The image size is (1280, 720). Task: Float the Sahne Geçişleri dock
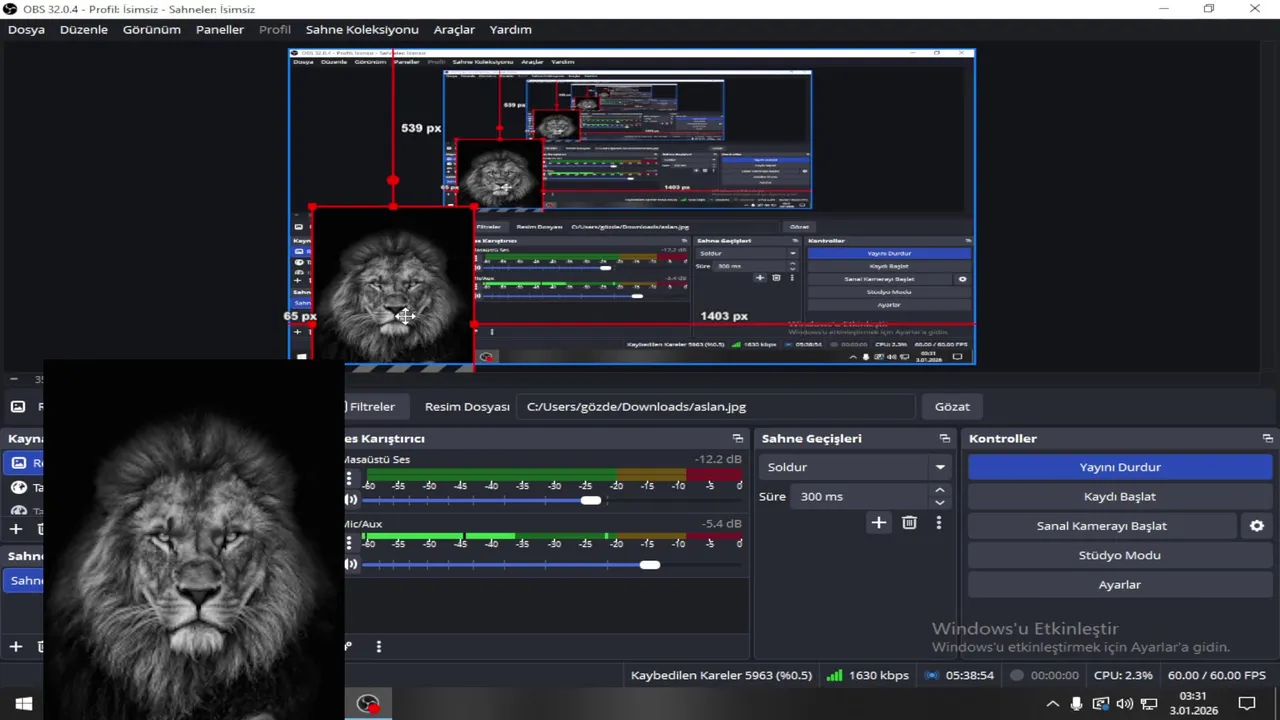(944, 439)
